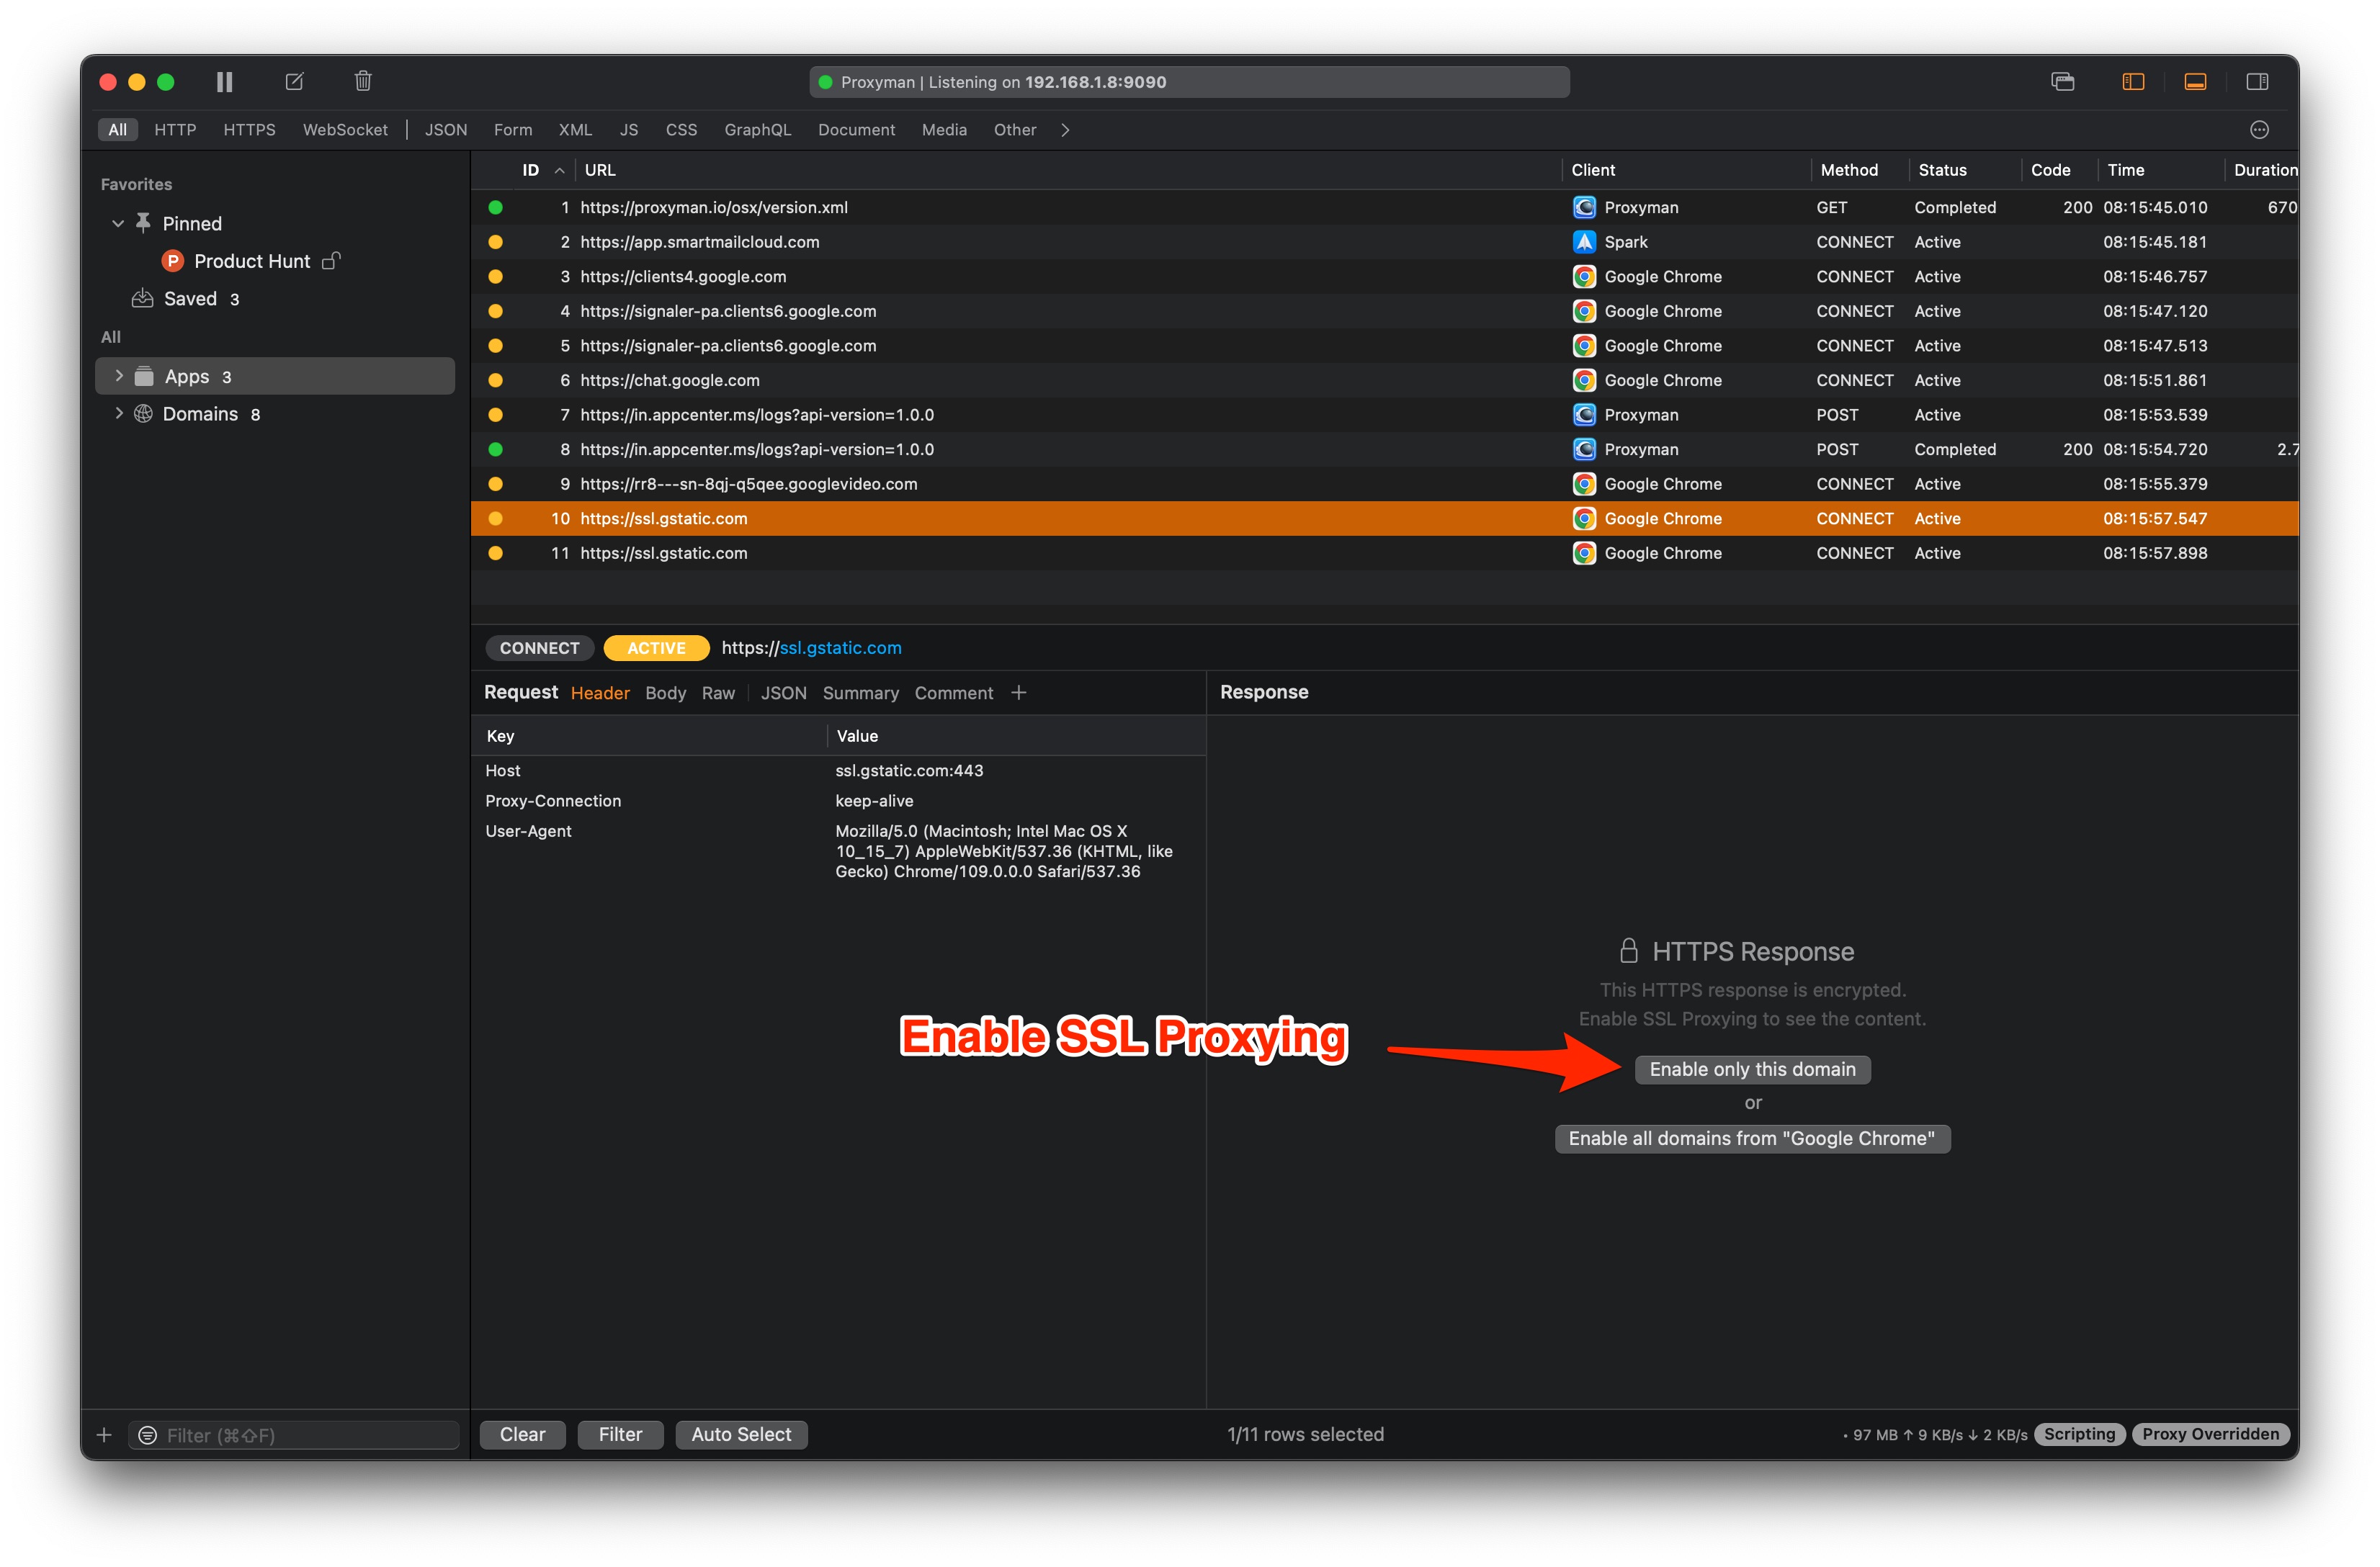The height and width of the screenshot is (1567, 2380).
Task: Click the compose request icon in toolbar
Action: [x=294, y=82]
